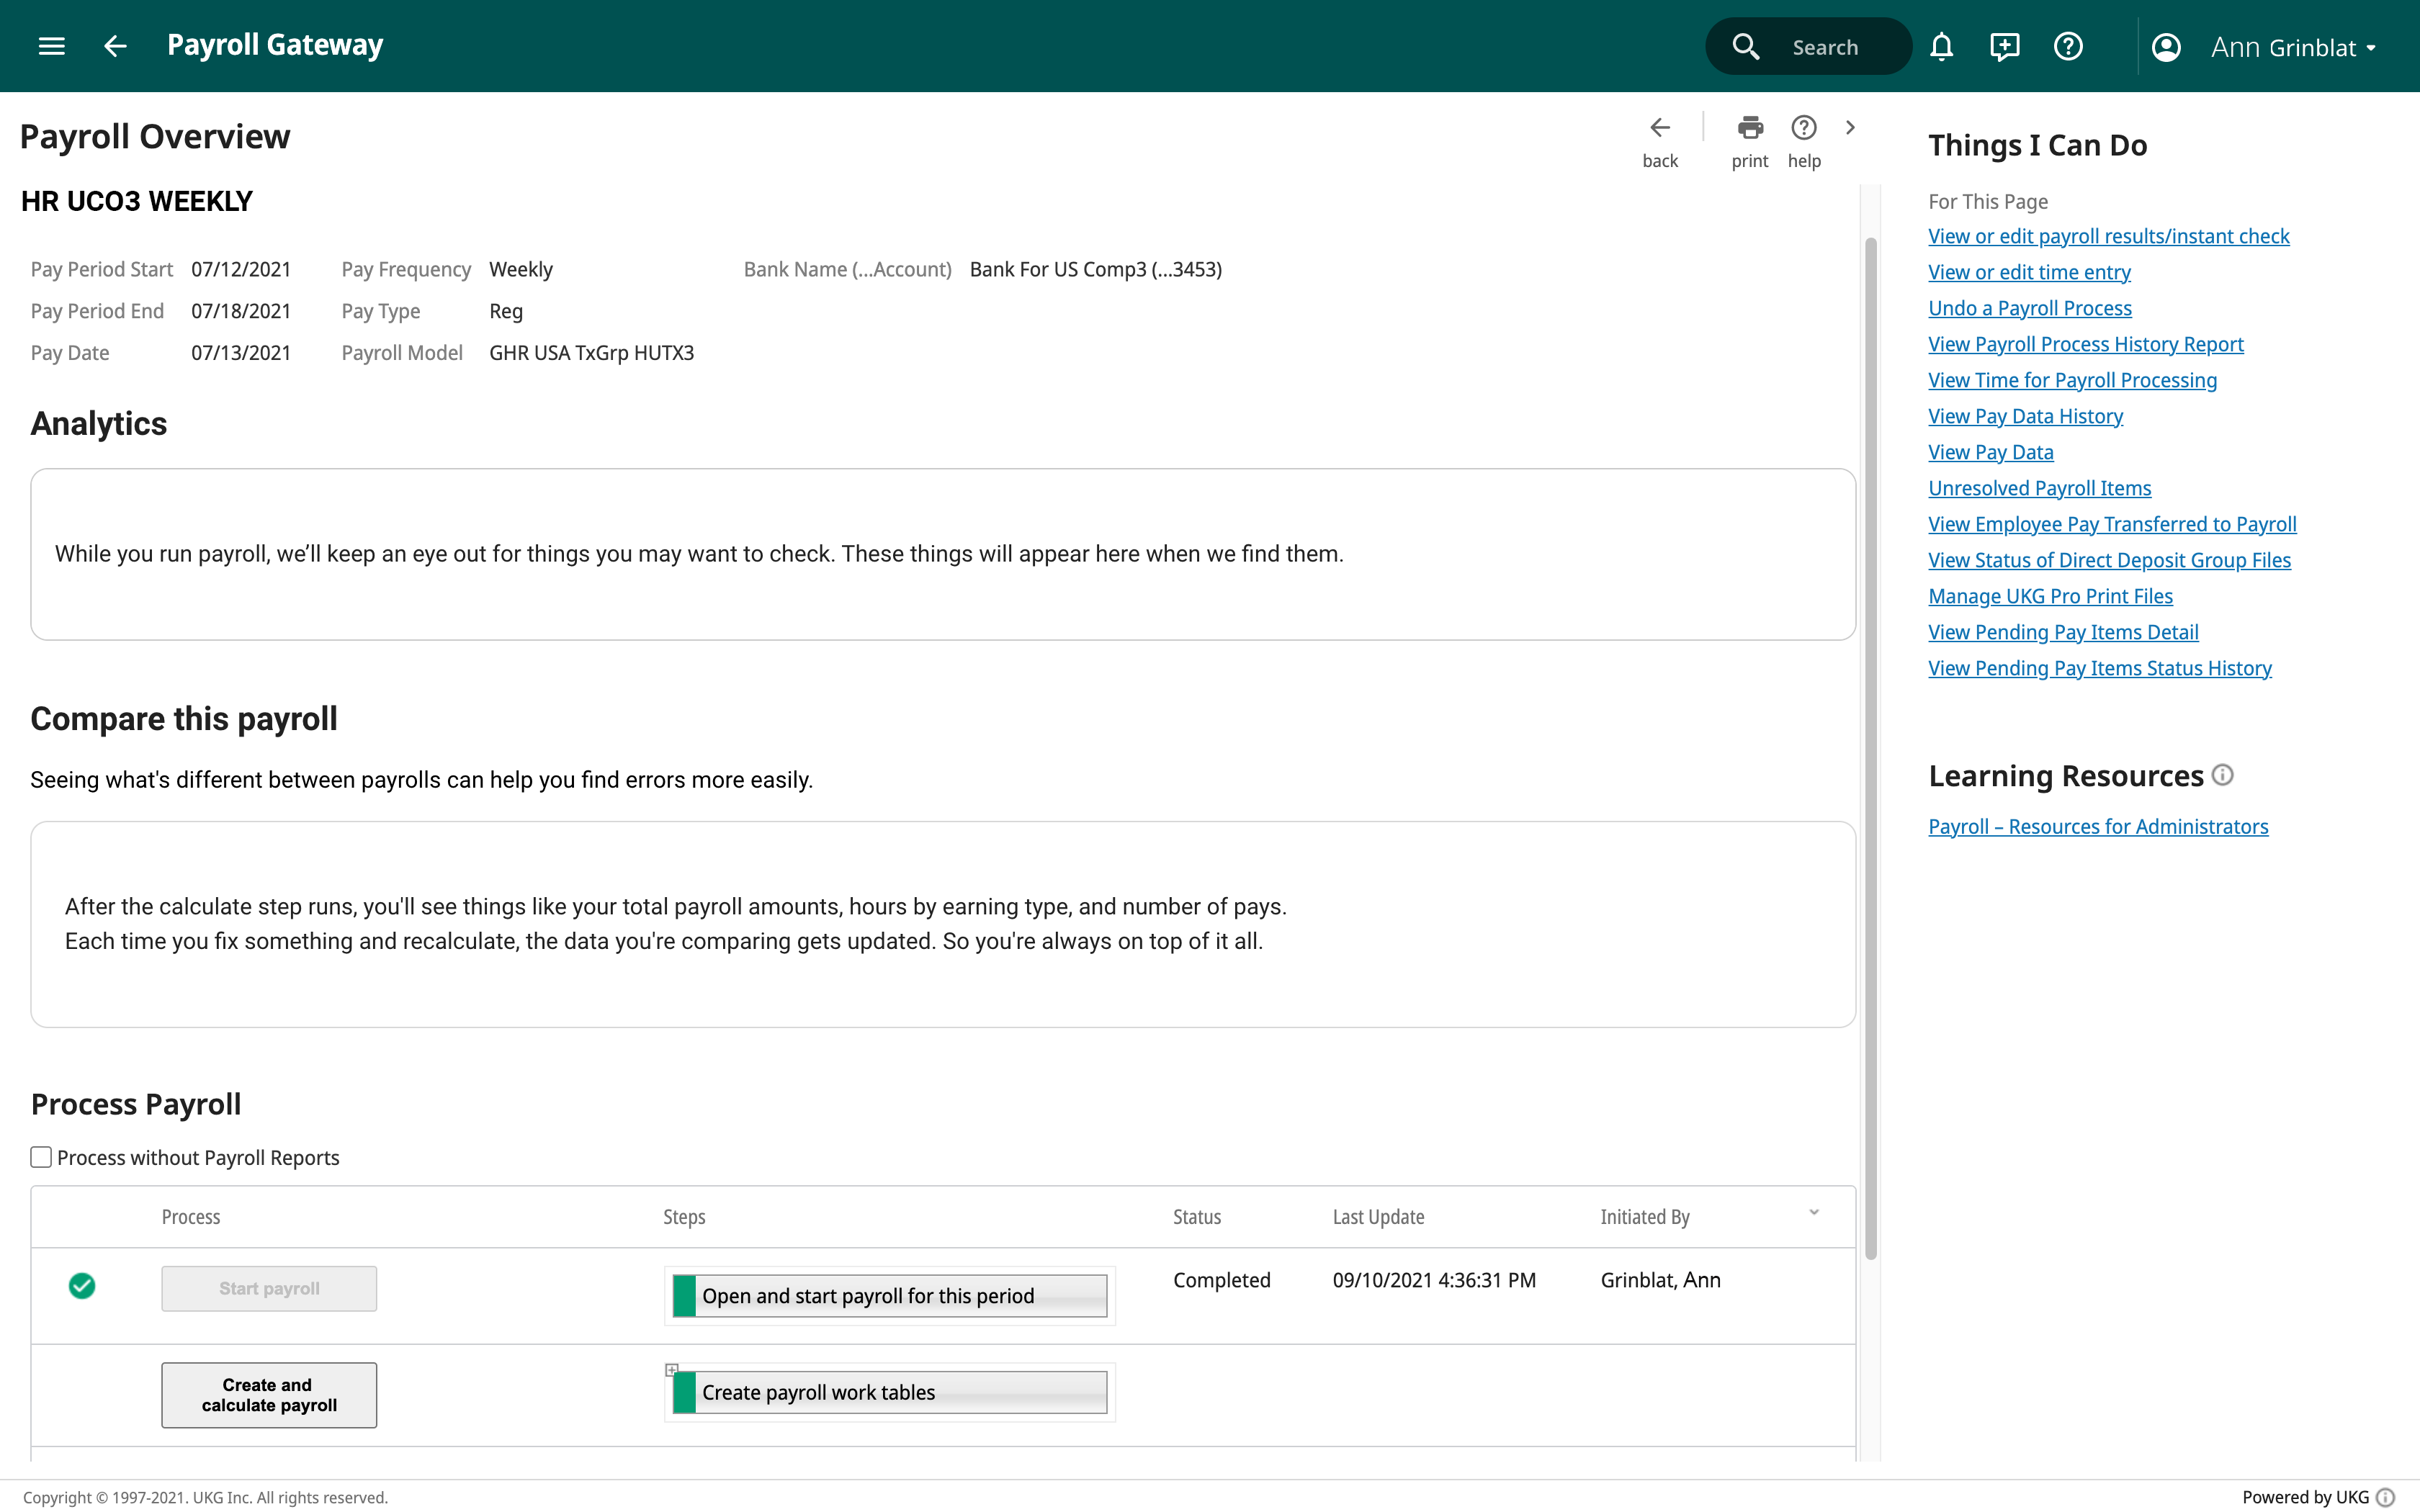Click the Start payroll button
Viewport: 2420px width, 1512px height.
coord(268,1288)
